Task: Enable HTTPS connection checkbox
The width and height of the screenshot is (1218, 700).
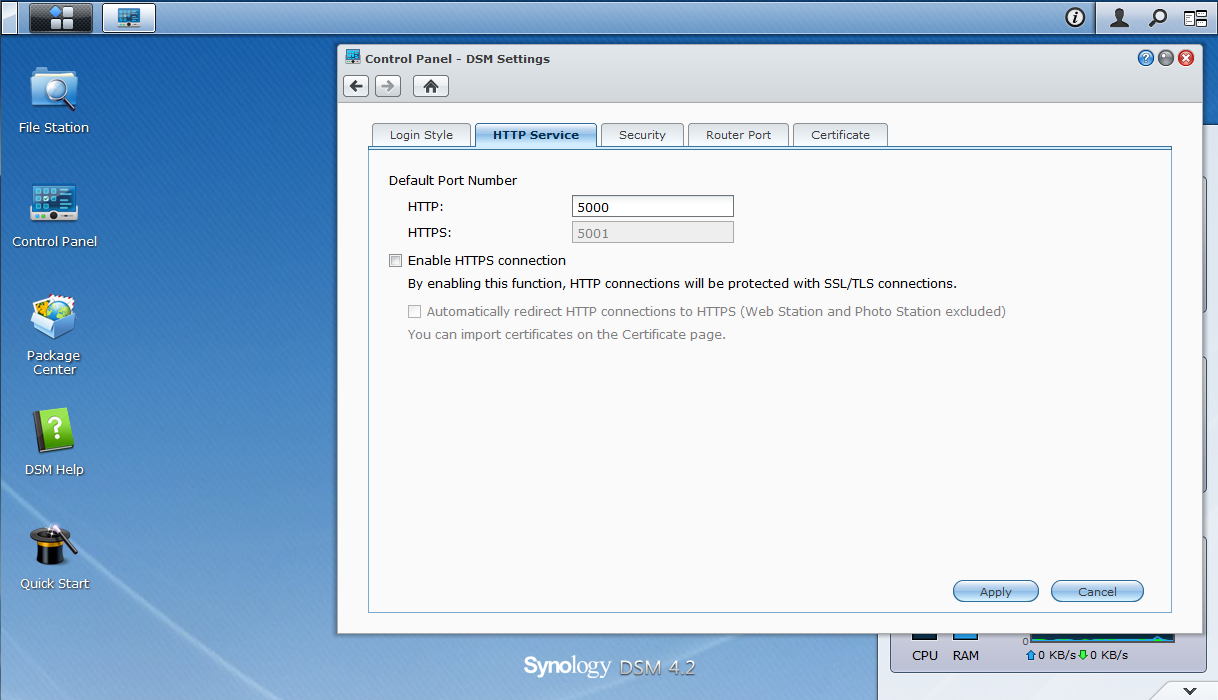Action: pos(396,260)
